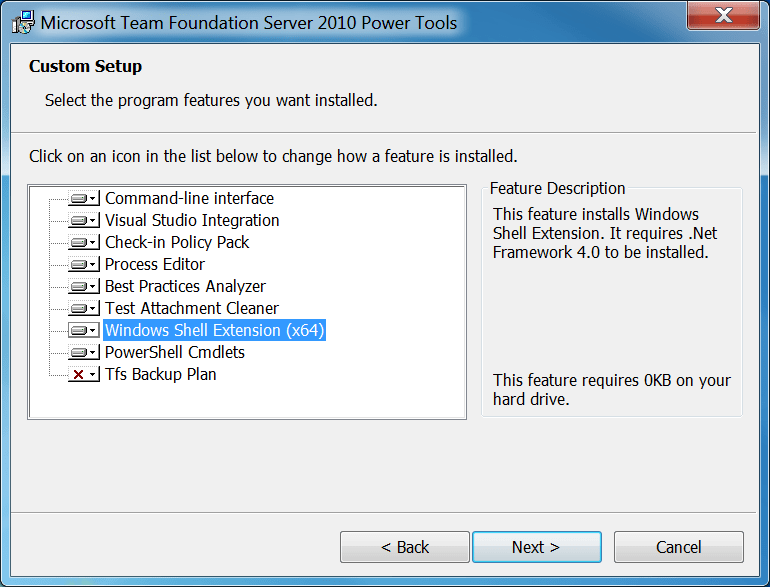This screenshot has width=770, height=587.
Task: Open install options dropdown for Command-line interface
Action: coord(83,198)
